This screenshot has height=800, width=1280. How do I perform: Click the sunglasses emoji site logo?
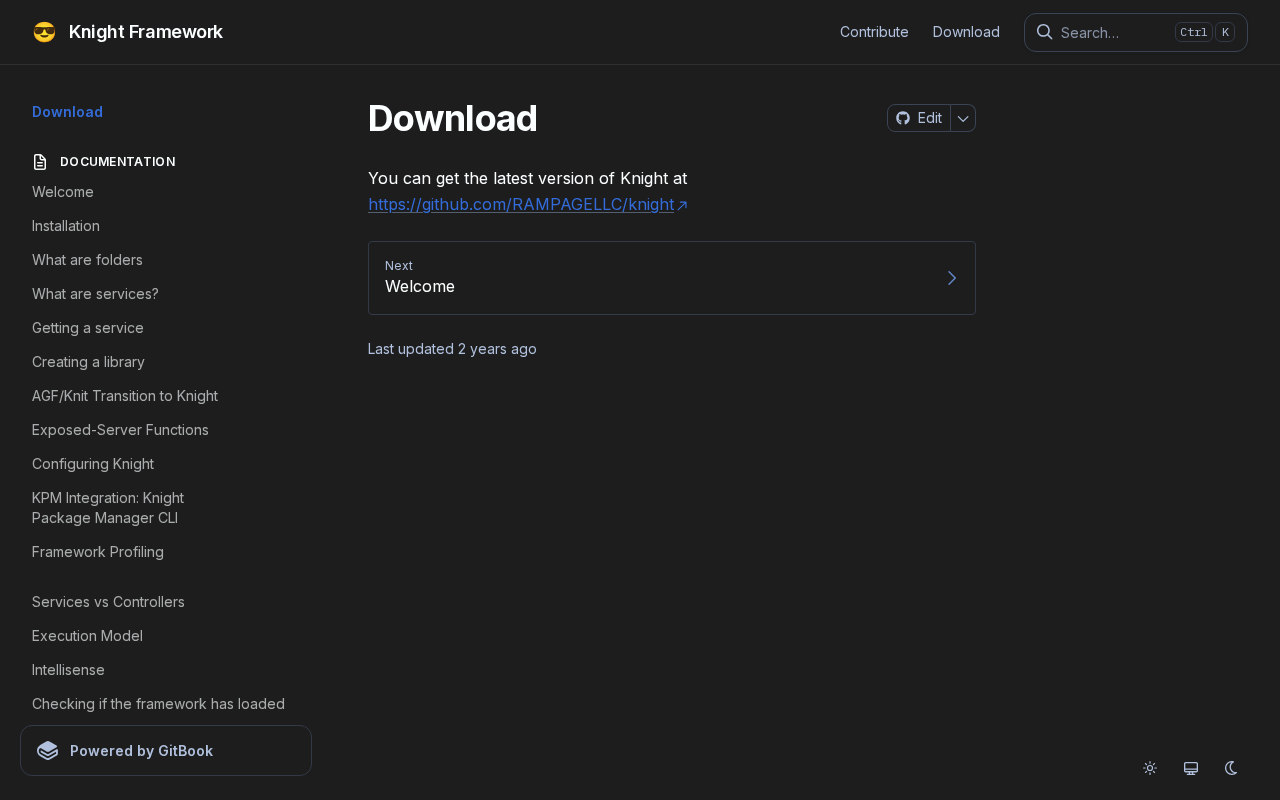tap(44, 32)
